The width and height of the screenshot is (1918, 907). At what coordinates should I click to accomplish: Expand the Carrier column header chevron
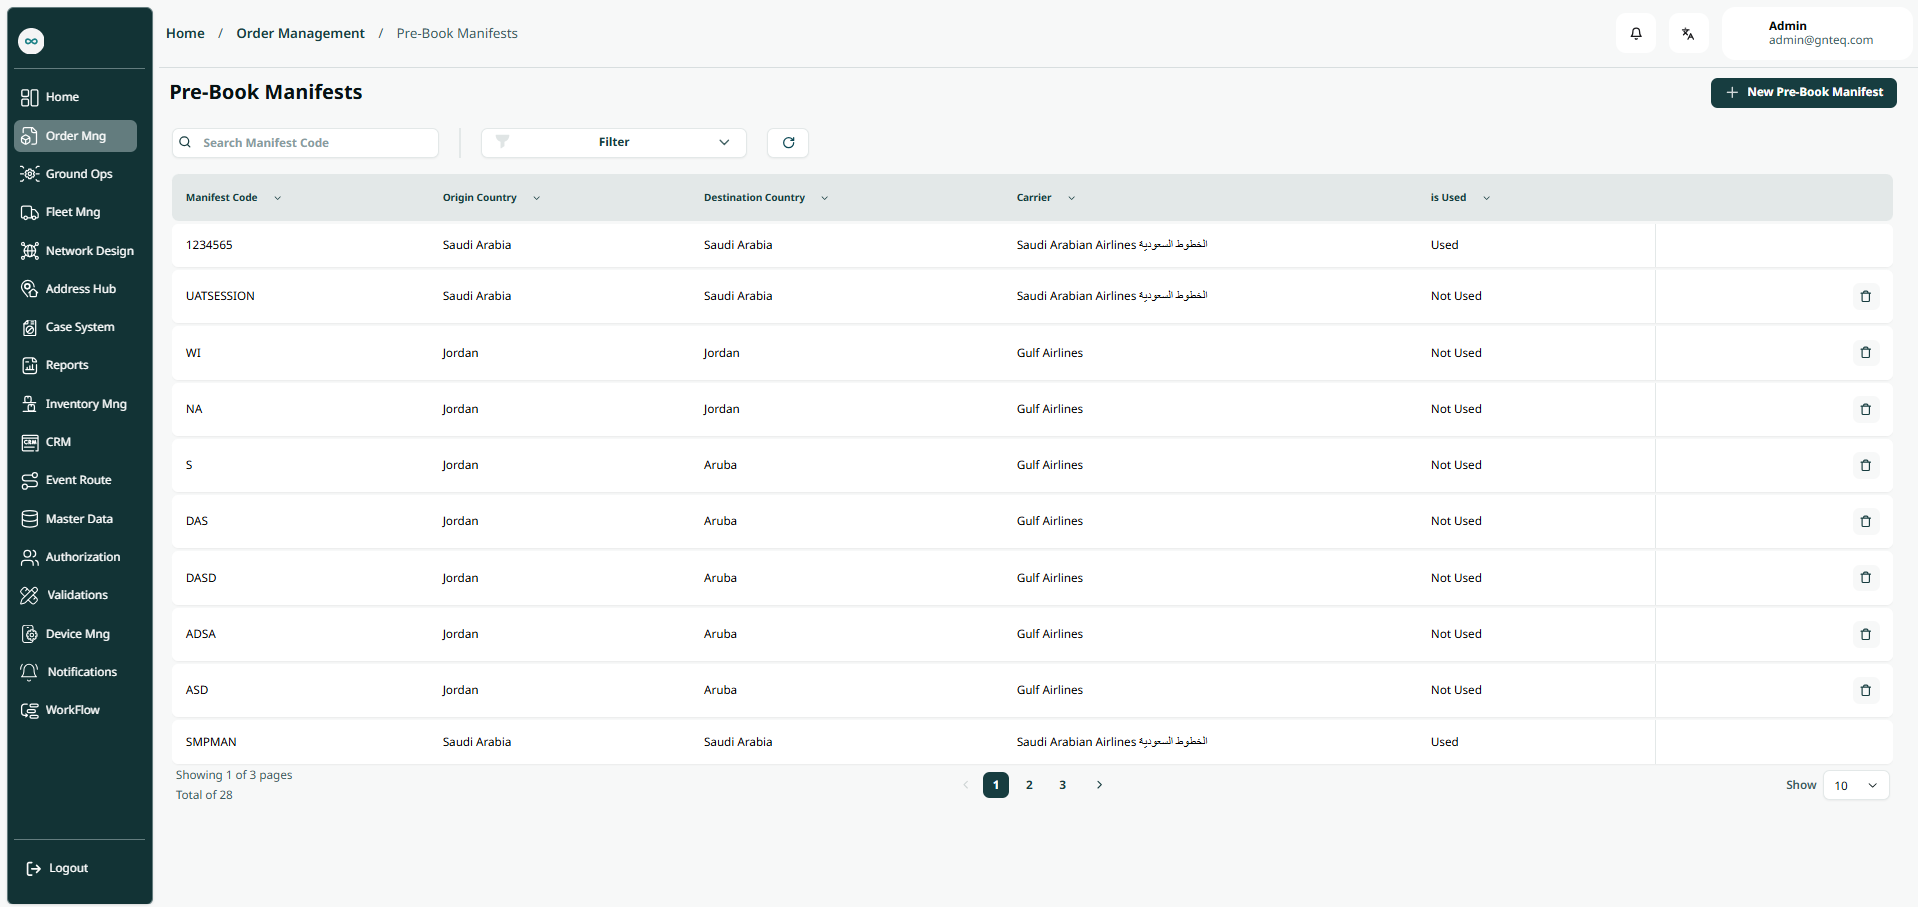(1071, 198)
